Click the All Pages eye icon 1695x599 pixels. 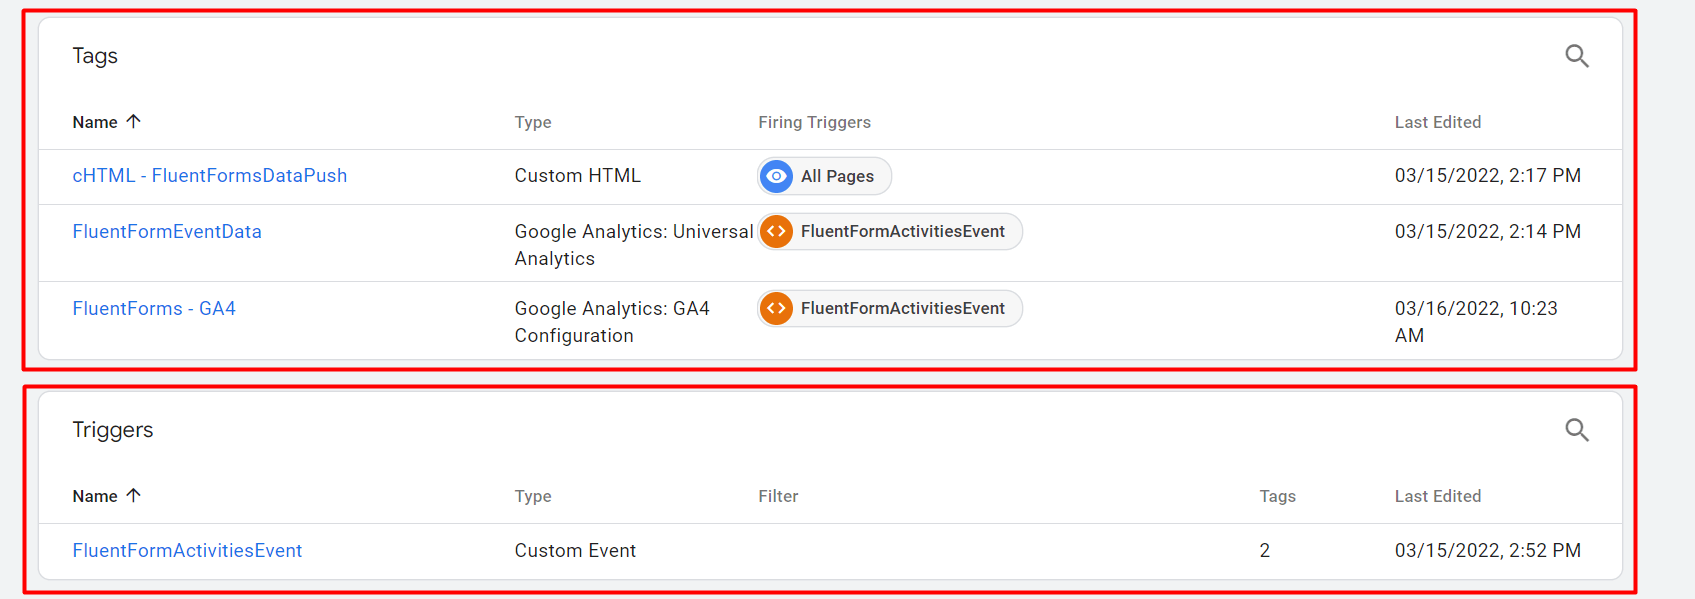pyautogui.click(x=776, y=176)
